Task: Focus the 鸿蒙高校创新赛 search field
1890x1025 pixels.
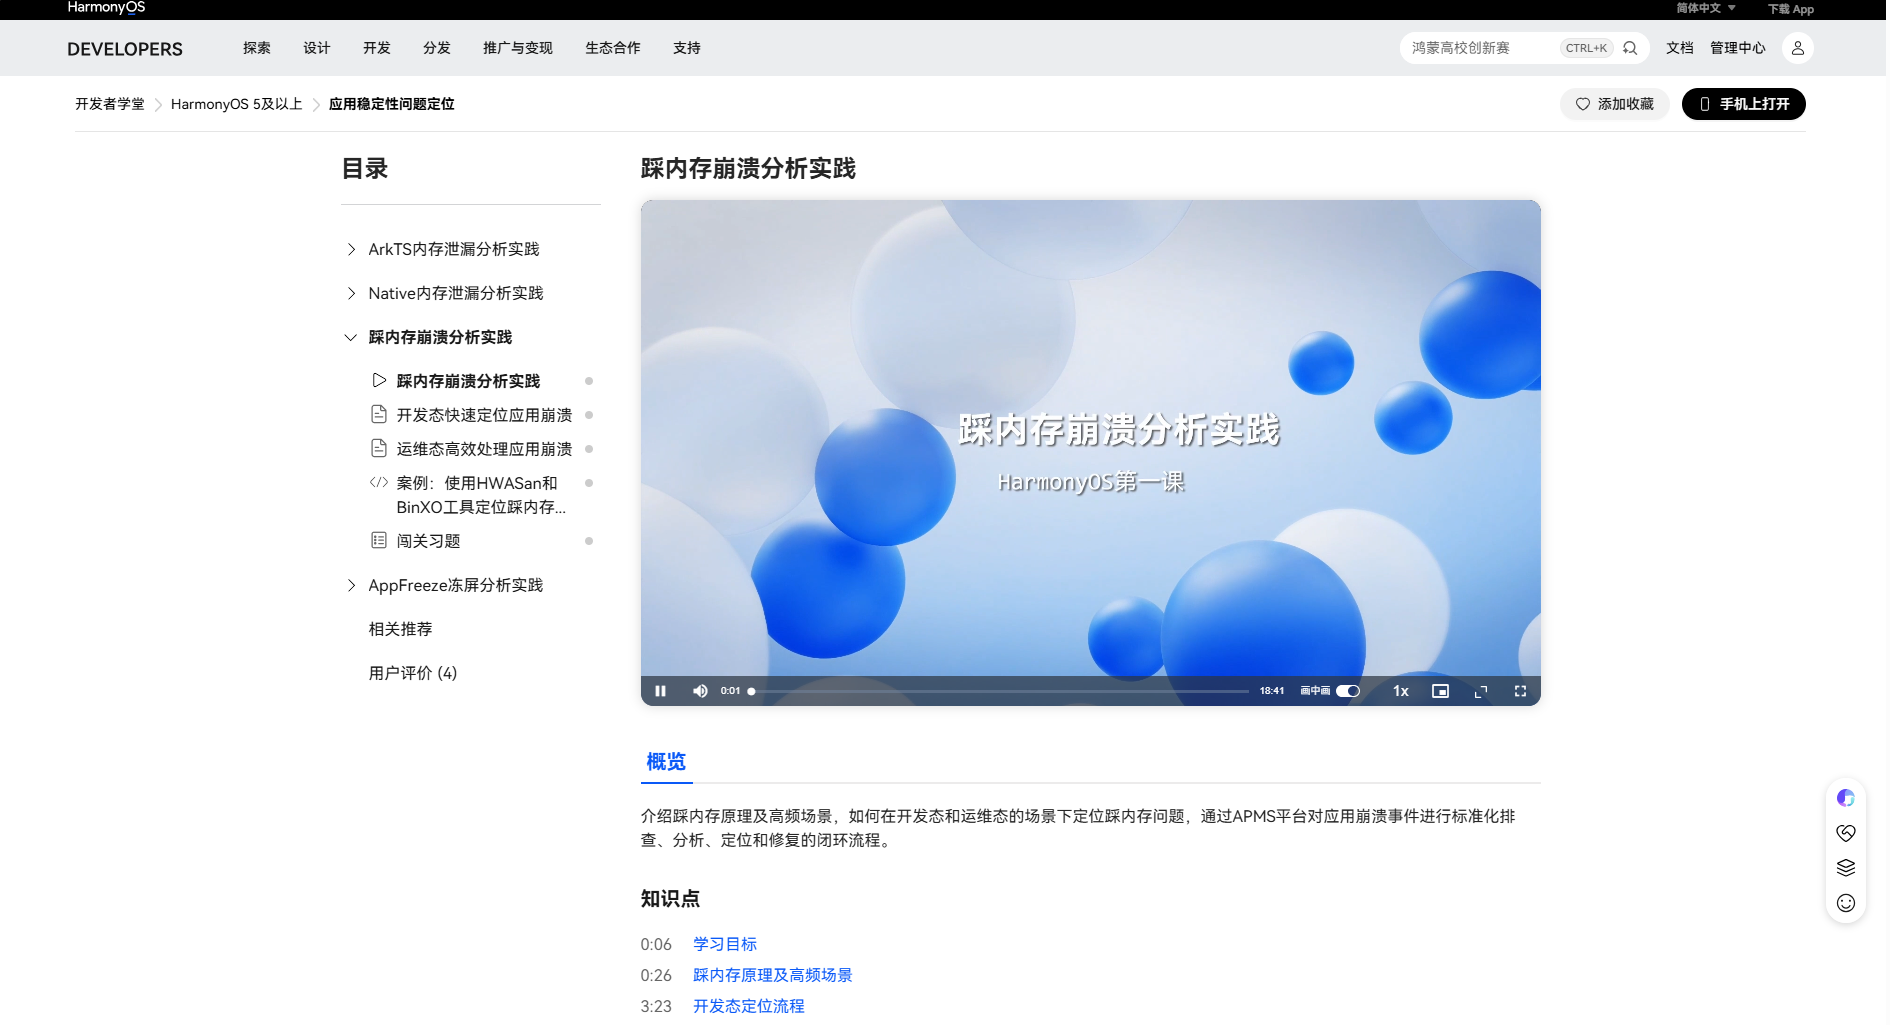Action: pos(1480,48)
